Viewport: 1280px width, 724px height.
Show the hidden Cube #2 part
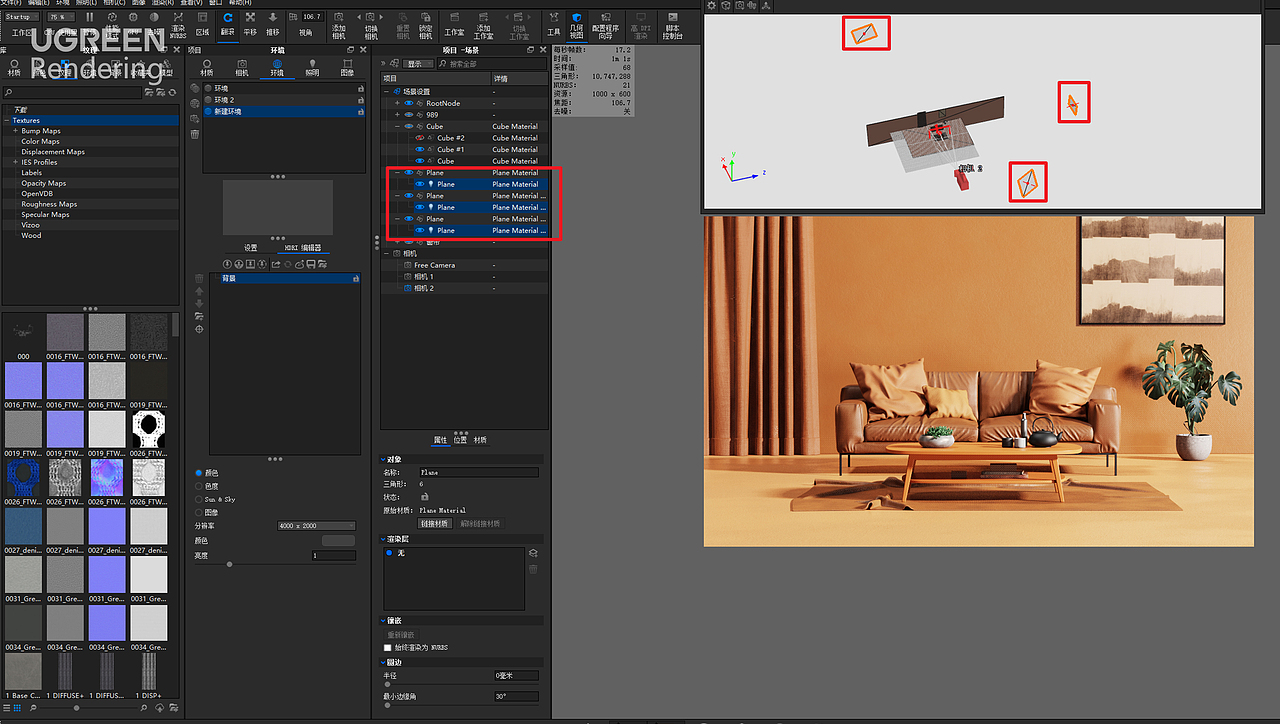pyautogui.click(x=420, y=138)
